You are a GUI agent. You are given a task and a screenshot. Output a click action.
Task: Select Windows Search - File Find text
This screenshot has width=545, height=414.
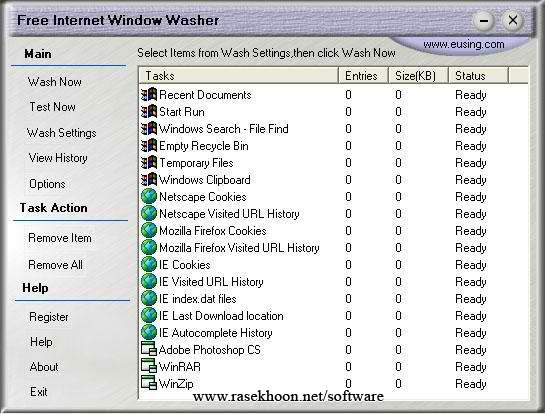tap(223, 129)
